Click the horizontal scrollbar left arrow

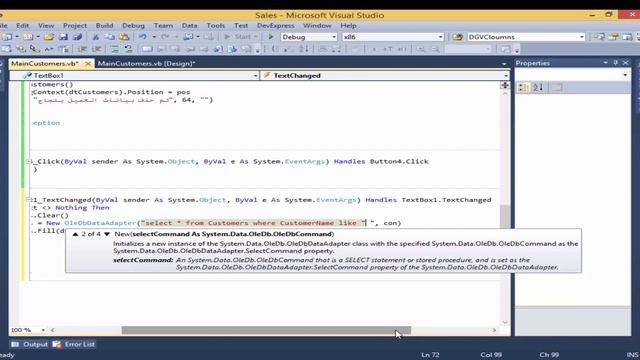pos(53,330)
